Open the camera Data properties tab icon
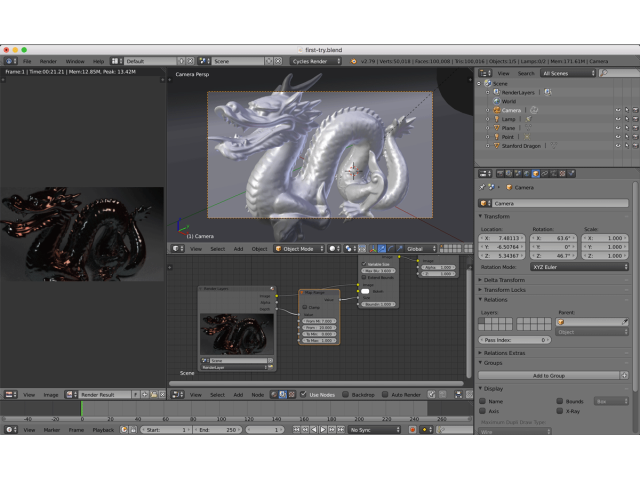Image resolution: width=640 pixels, height=480 pixels. point(553,173)
